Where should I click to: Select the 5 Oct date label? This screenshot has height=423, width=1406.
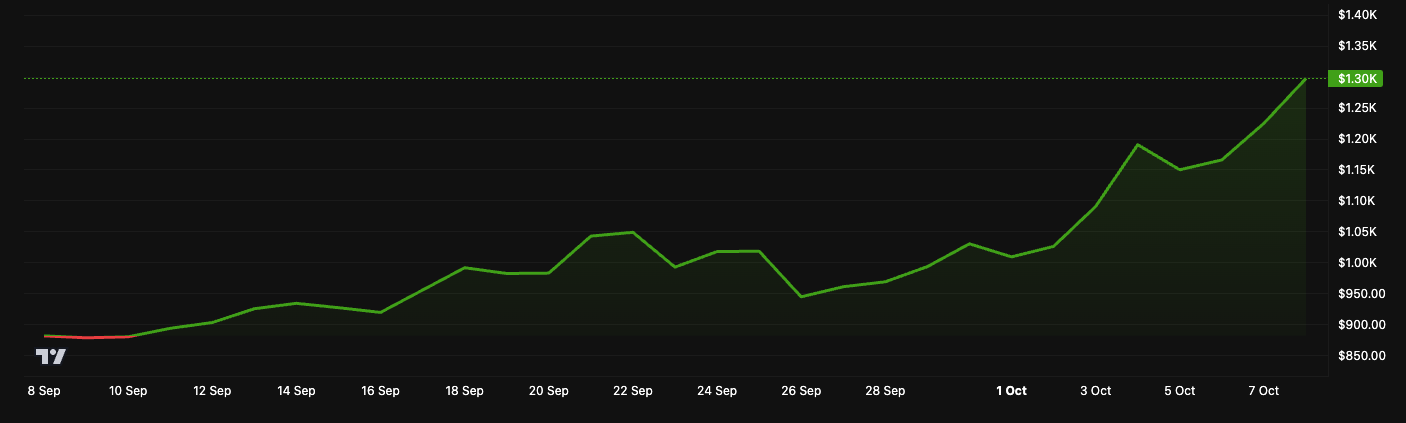coord(1179,391)
